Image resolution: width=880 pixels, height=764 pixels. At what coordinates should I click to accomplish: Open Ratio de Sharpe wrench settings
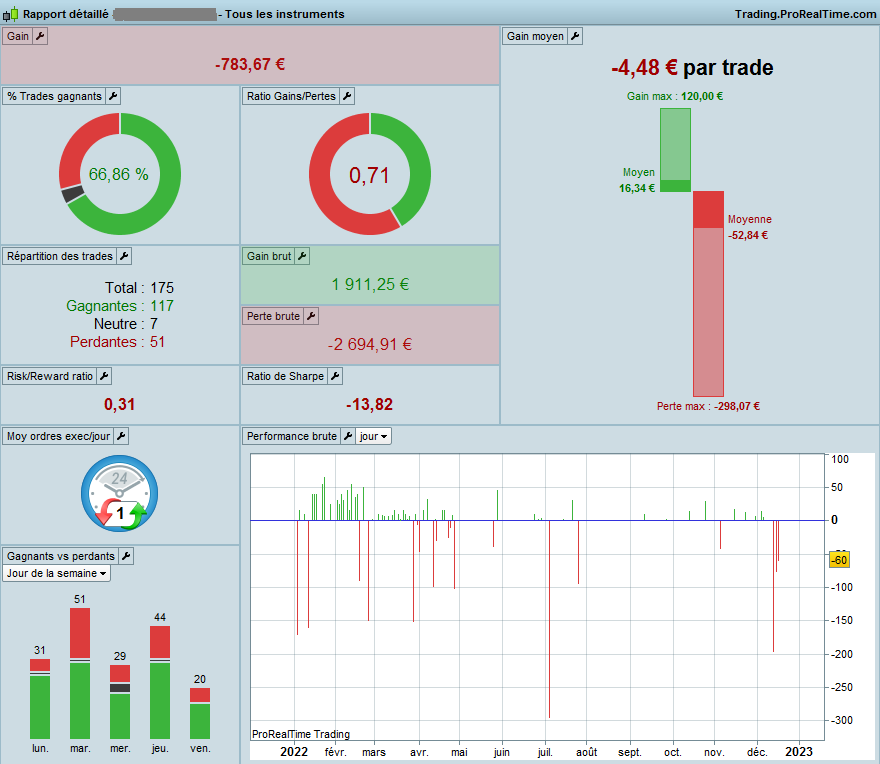[335, 376]
